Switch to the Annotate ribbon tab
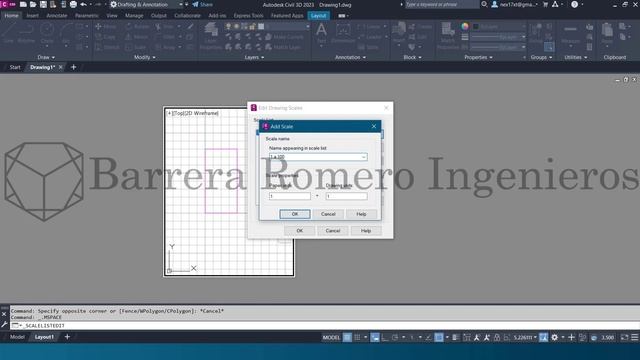This screenshot has width=640, height=360. click(x=57, y=16)
